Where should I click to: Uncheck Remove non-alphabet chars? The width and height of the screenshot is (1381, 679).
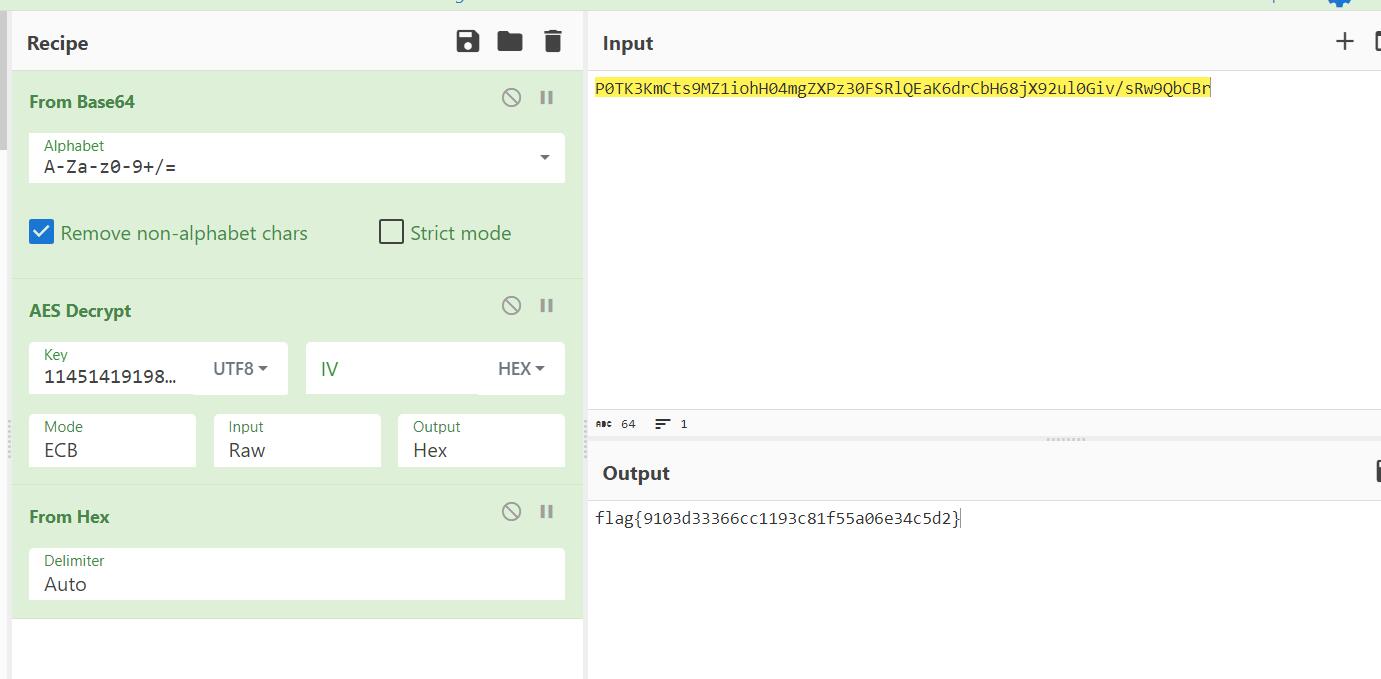41,232
